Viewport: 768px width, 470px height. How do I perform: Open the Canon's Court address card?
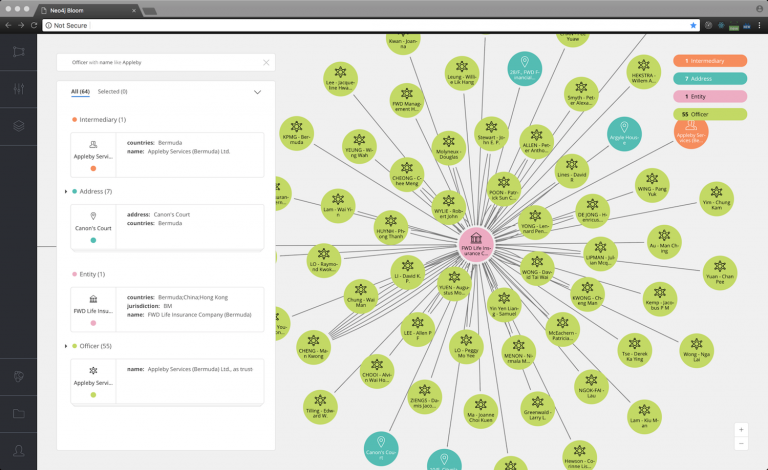(x=167, y=227)
